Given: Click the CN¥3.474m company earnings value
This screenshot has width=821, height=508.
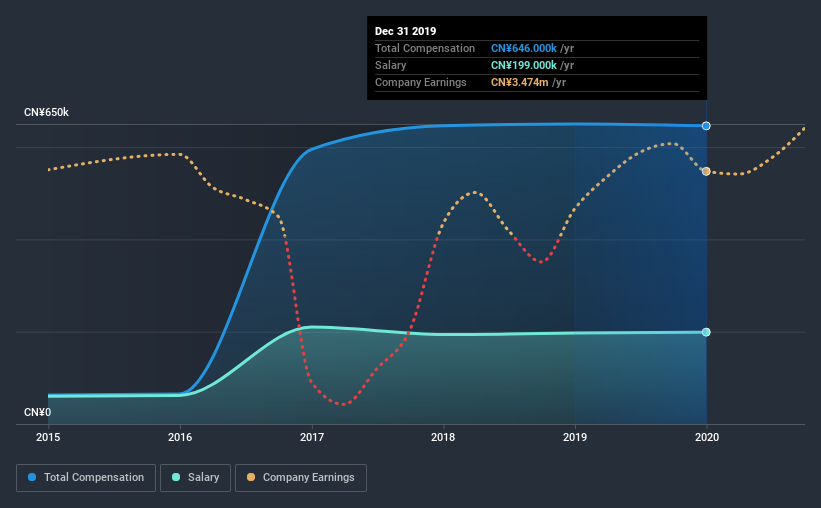Looking at the screenshot, I should click(519, 82).
